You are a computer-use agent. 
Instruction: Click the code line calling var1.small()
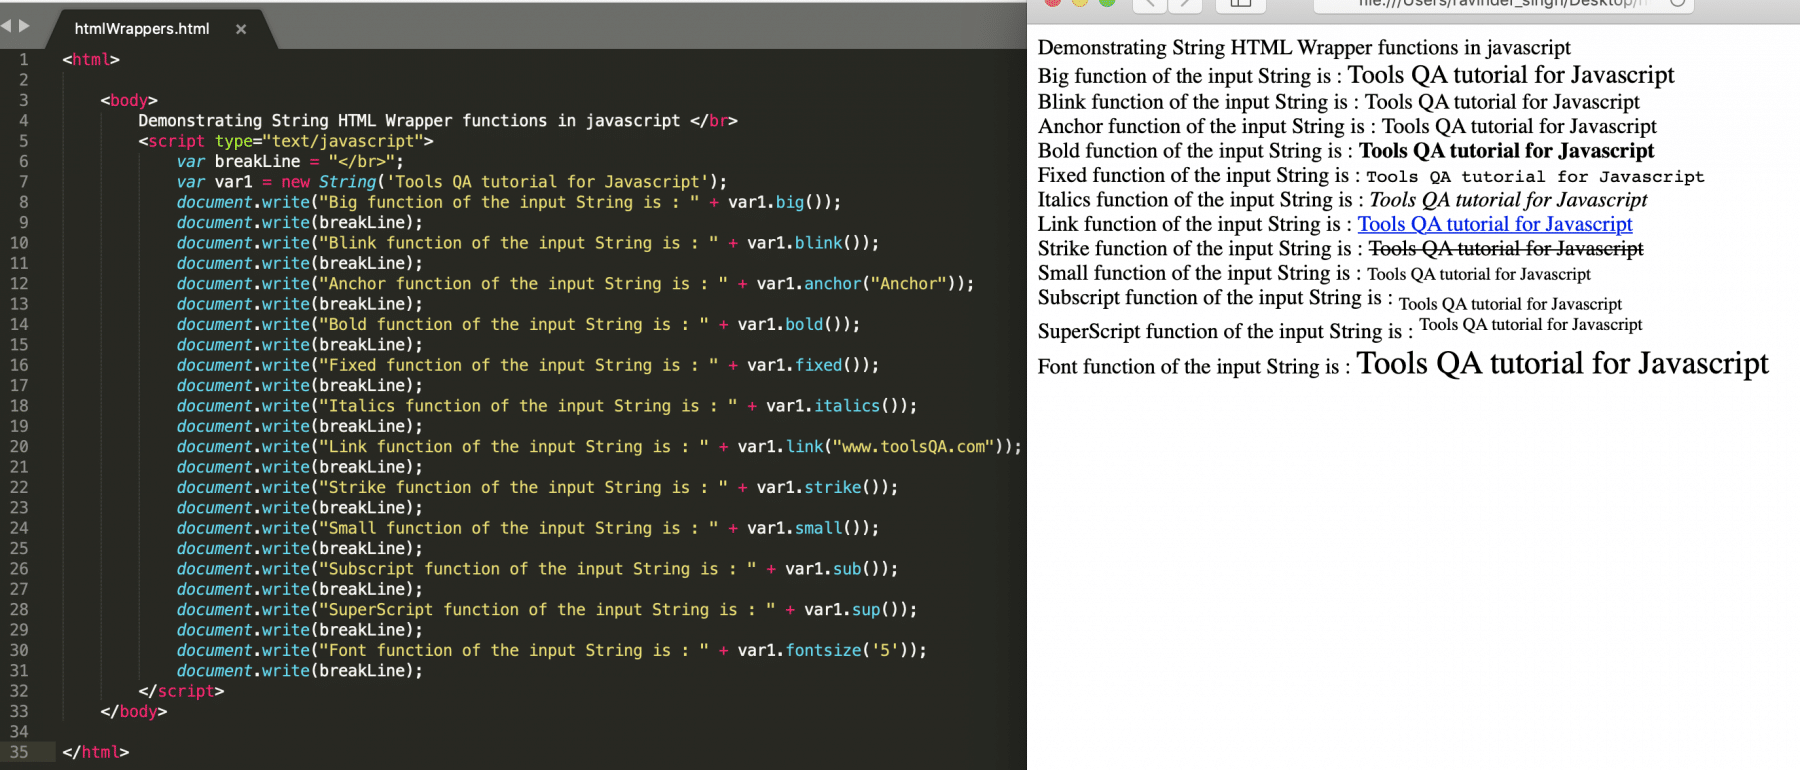tap(528, 528)
